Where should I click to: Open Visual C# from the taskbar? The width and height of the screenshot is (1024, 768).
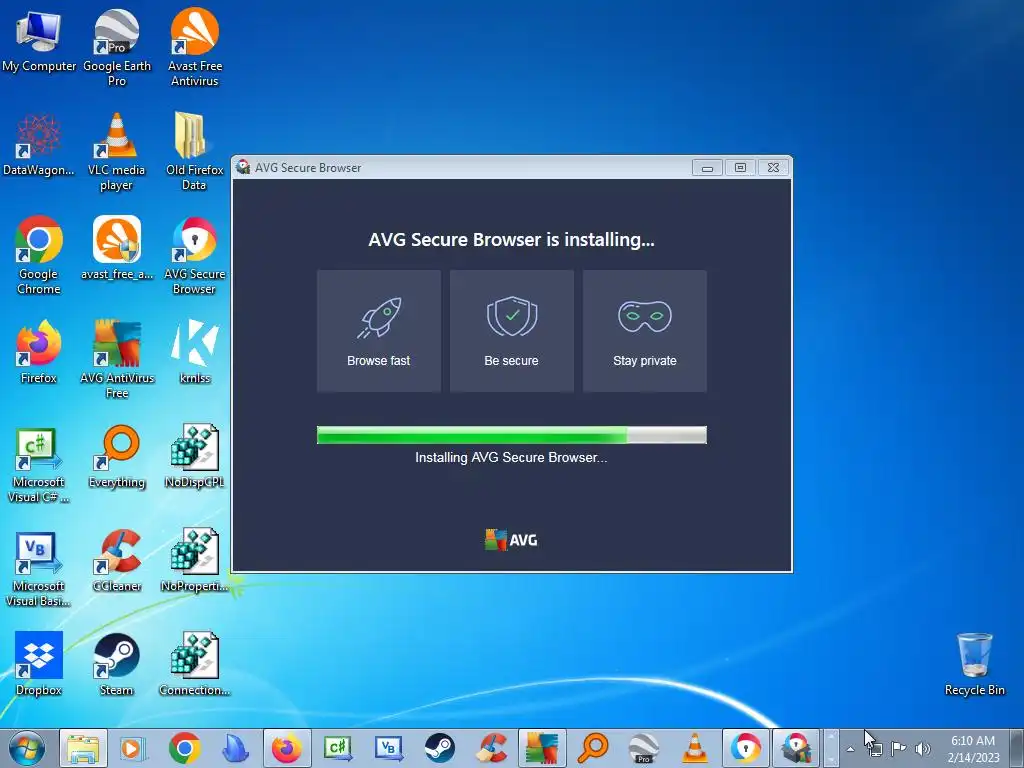click(338, 748)
